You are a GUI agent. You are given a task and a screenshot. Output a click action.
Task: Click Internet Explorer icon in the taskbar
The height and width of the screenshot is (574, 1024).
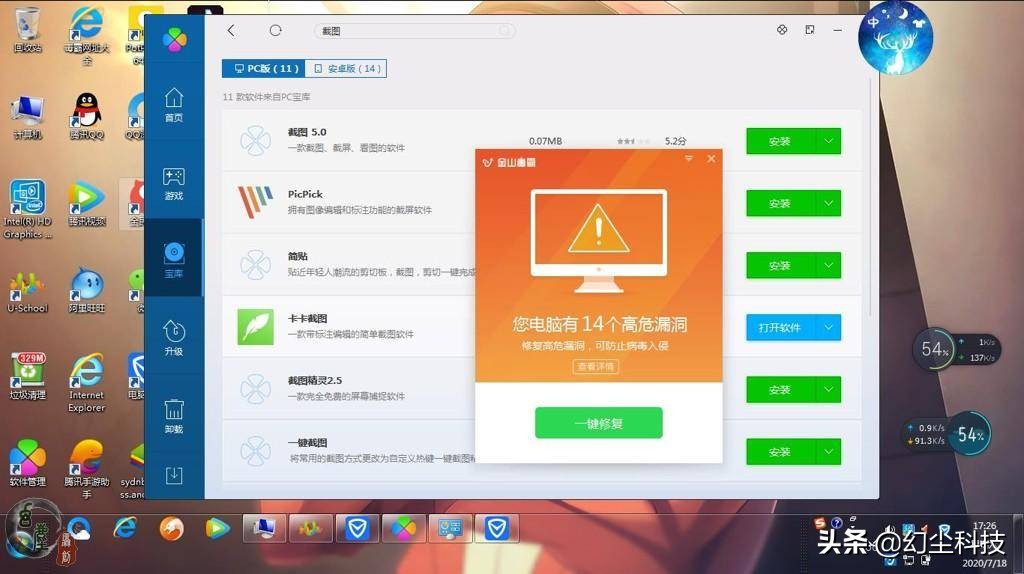[x=125, y=528]
